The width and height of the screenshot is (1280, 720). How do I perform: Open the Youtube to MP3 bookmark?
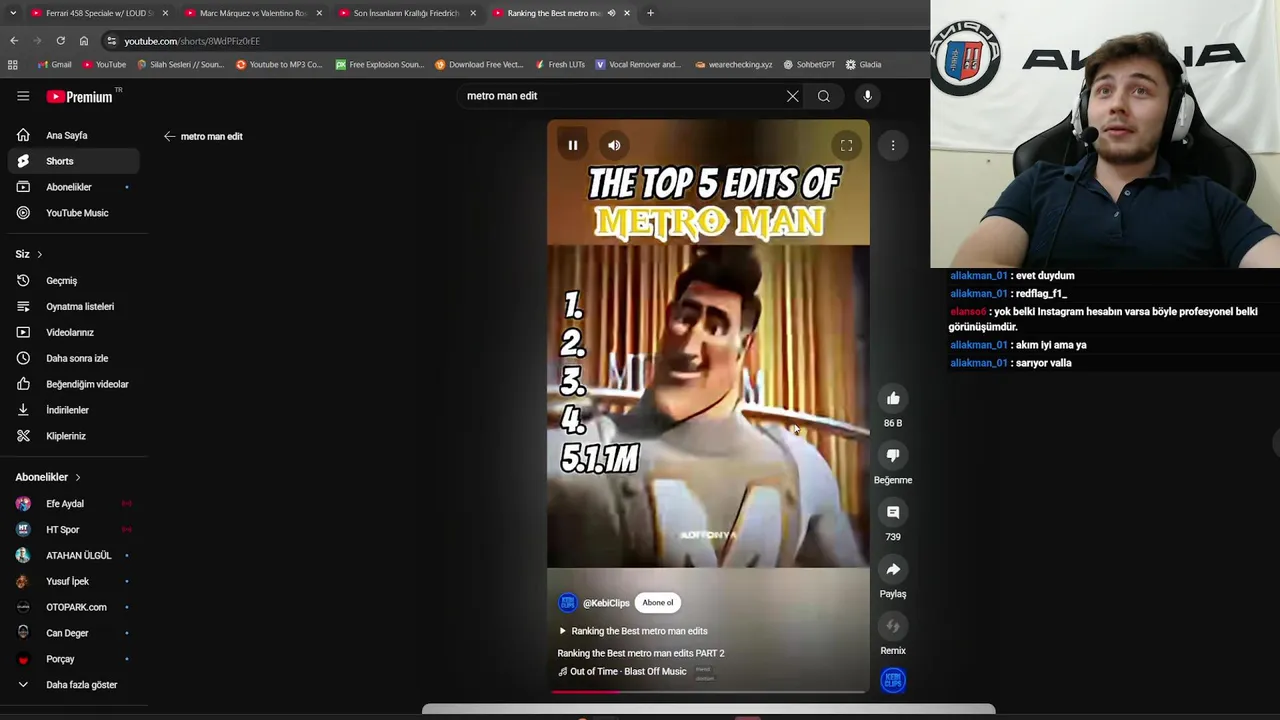[279, 64]
